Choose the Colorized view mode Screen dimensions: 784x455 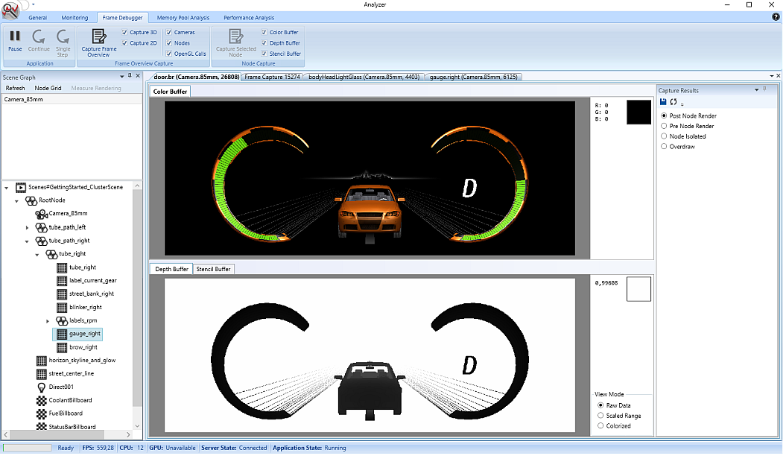(x=600, y=426)
